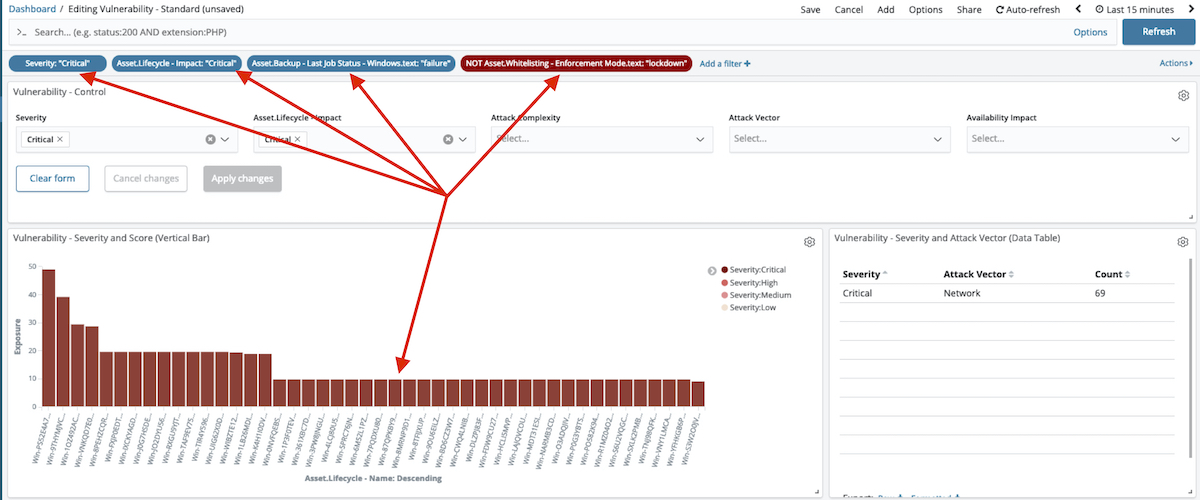This screenshot has width=1200, height=500.
Task: Toggle the NOT Asset.Whitelisting lockdown filter
Action: [x=577, y=63]
